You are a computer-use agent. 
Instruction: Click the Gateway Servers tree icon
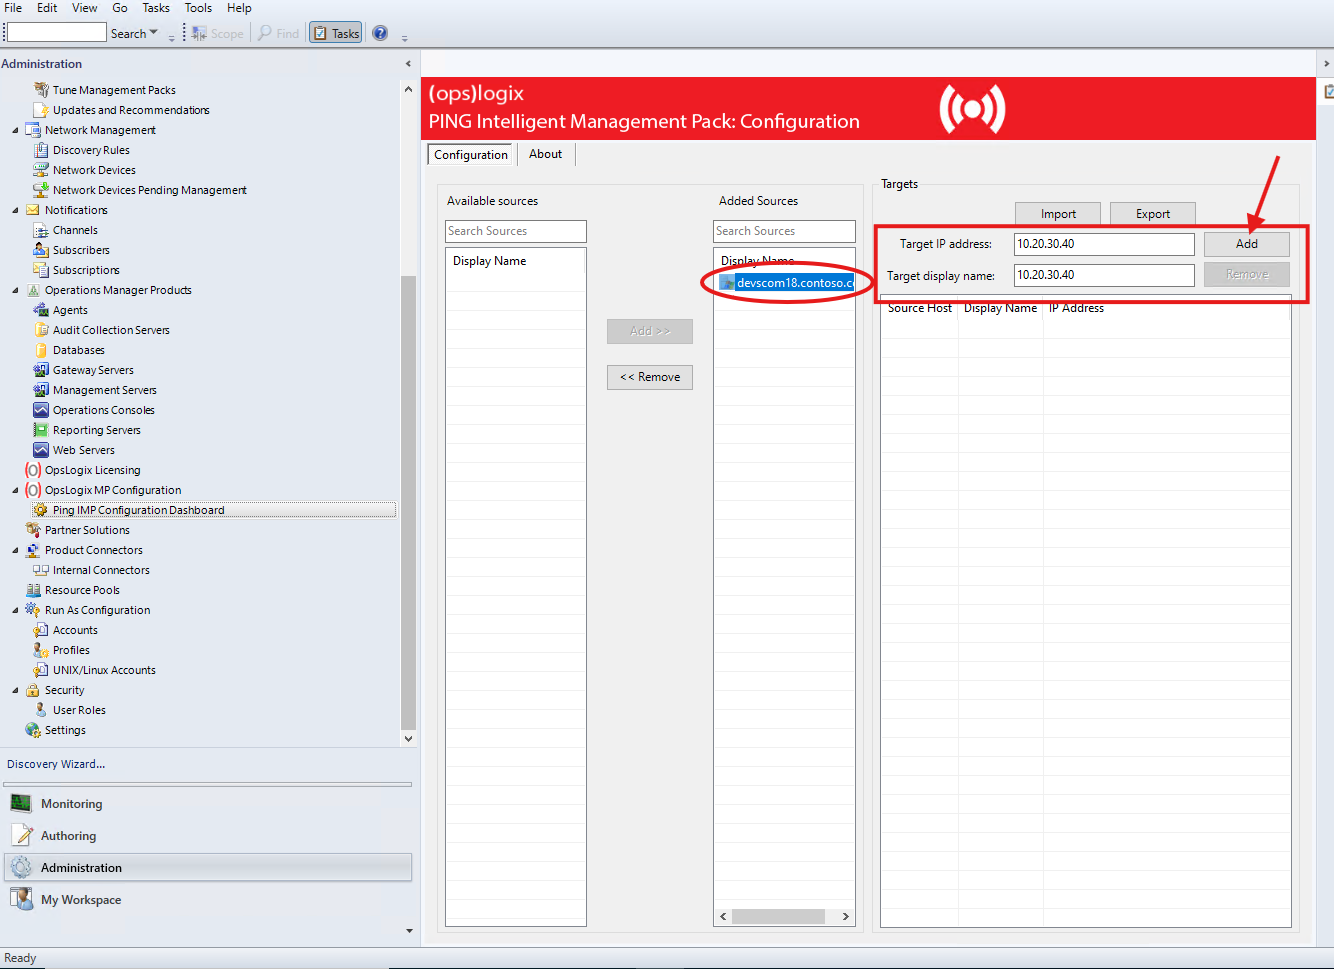click(41, 370)
